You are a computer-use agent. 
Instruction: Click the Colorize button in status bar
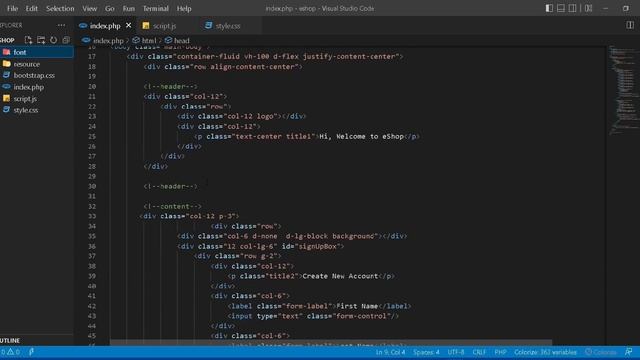[600, 352]
